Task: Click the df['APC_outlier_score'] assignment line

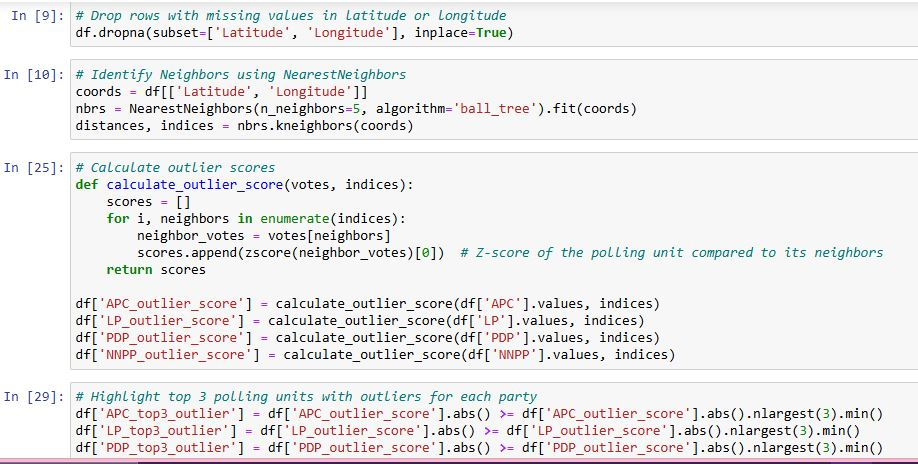Action: pyautogui.click(x=368, y=304)
